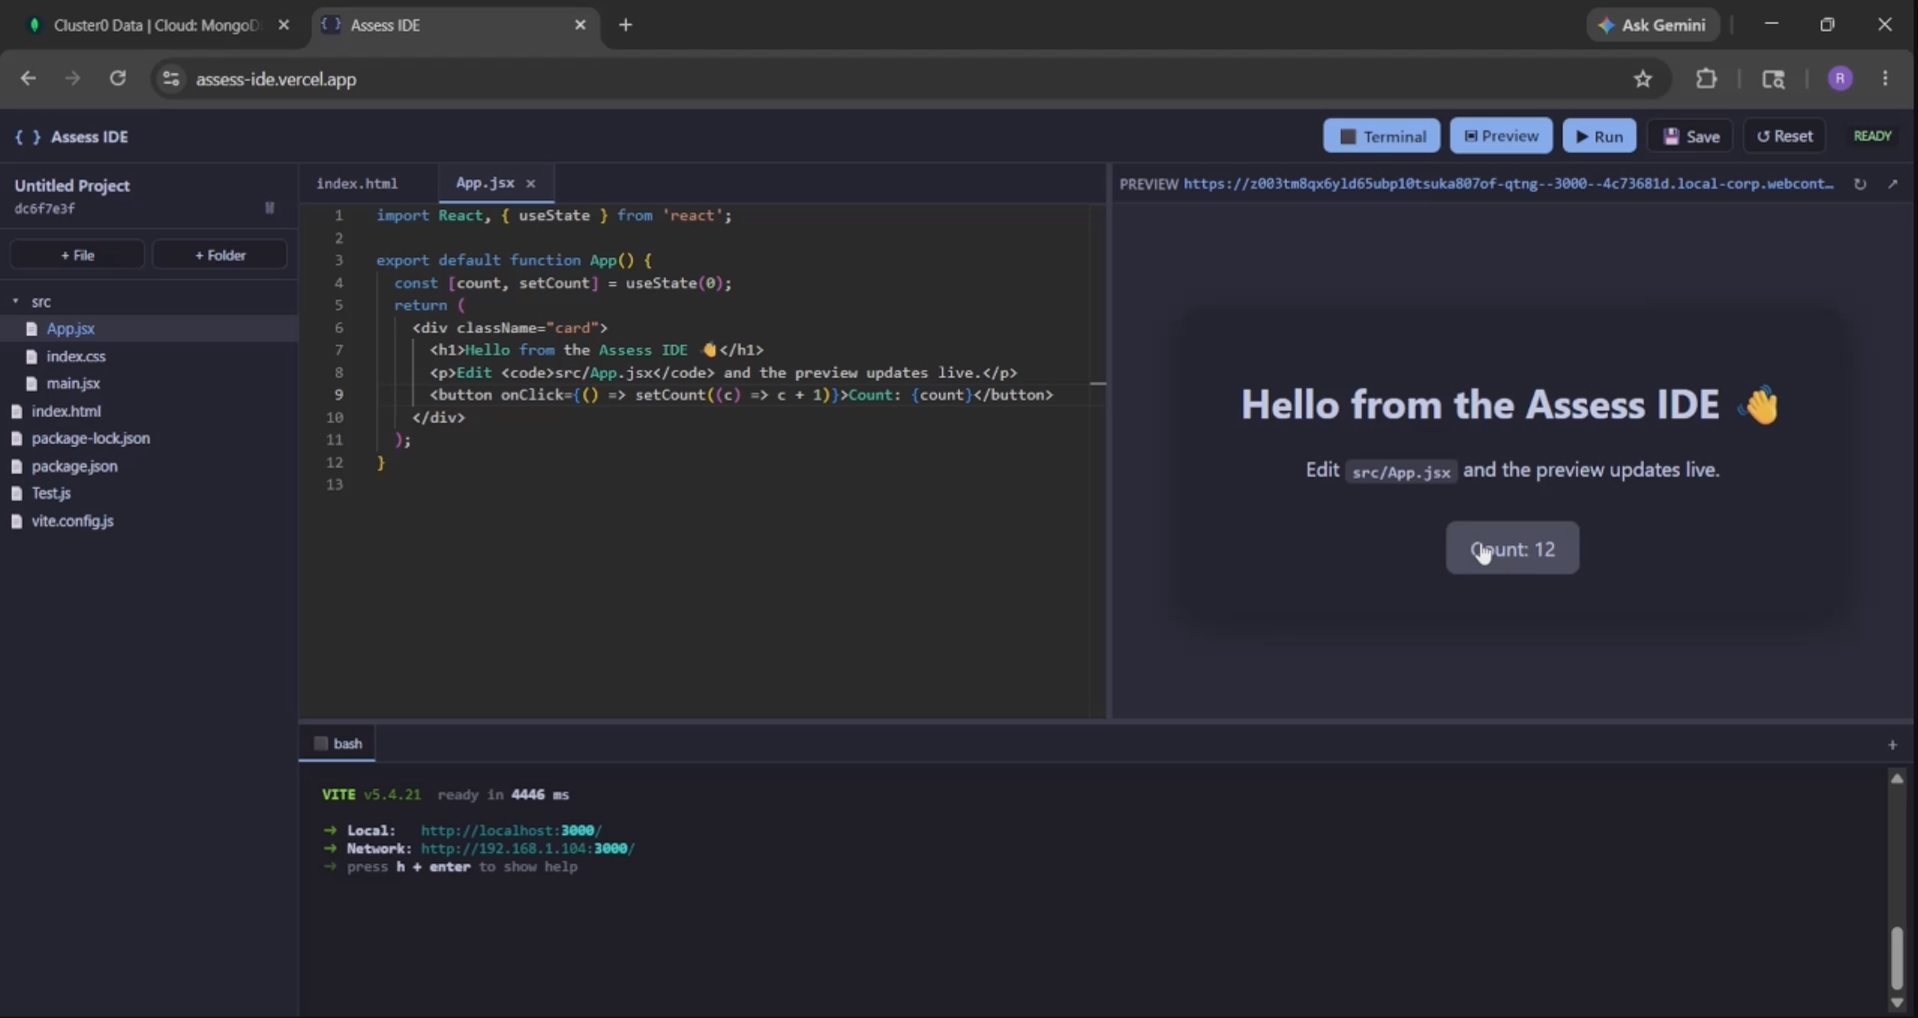The width and height of the screenshot is (1918, 1018).
Task: Select the App.jsx editor tab
Action: click(485, 183)
